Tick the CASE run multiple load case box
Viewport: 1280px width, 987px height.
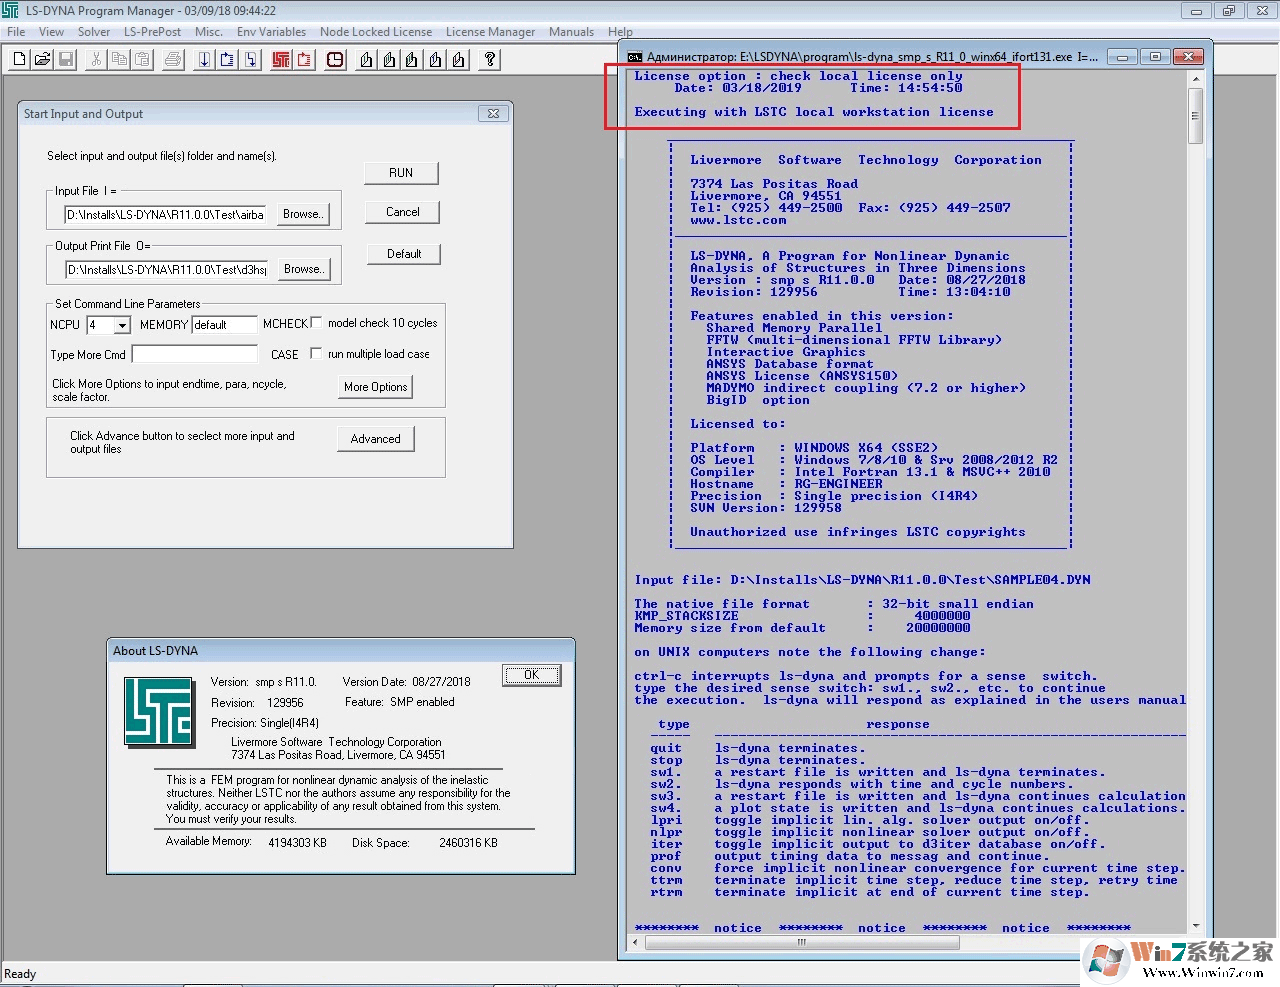click(316, 354)
